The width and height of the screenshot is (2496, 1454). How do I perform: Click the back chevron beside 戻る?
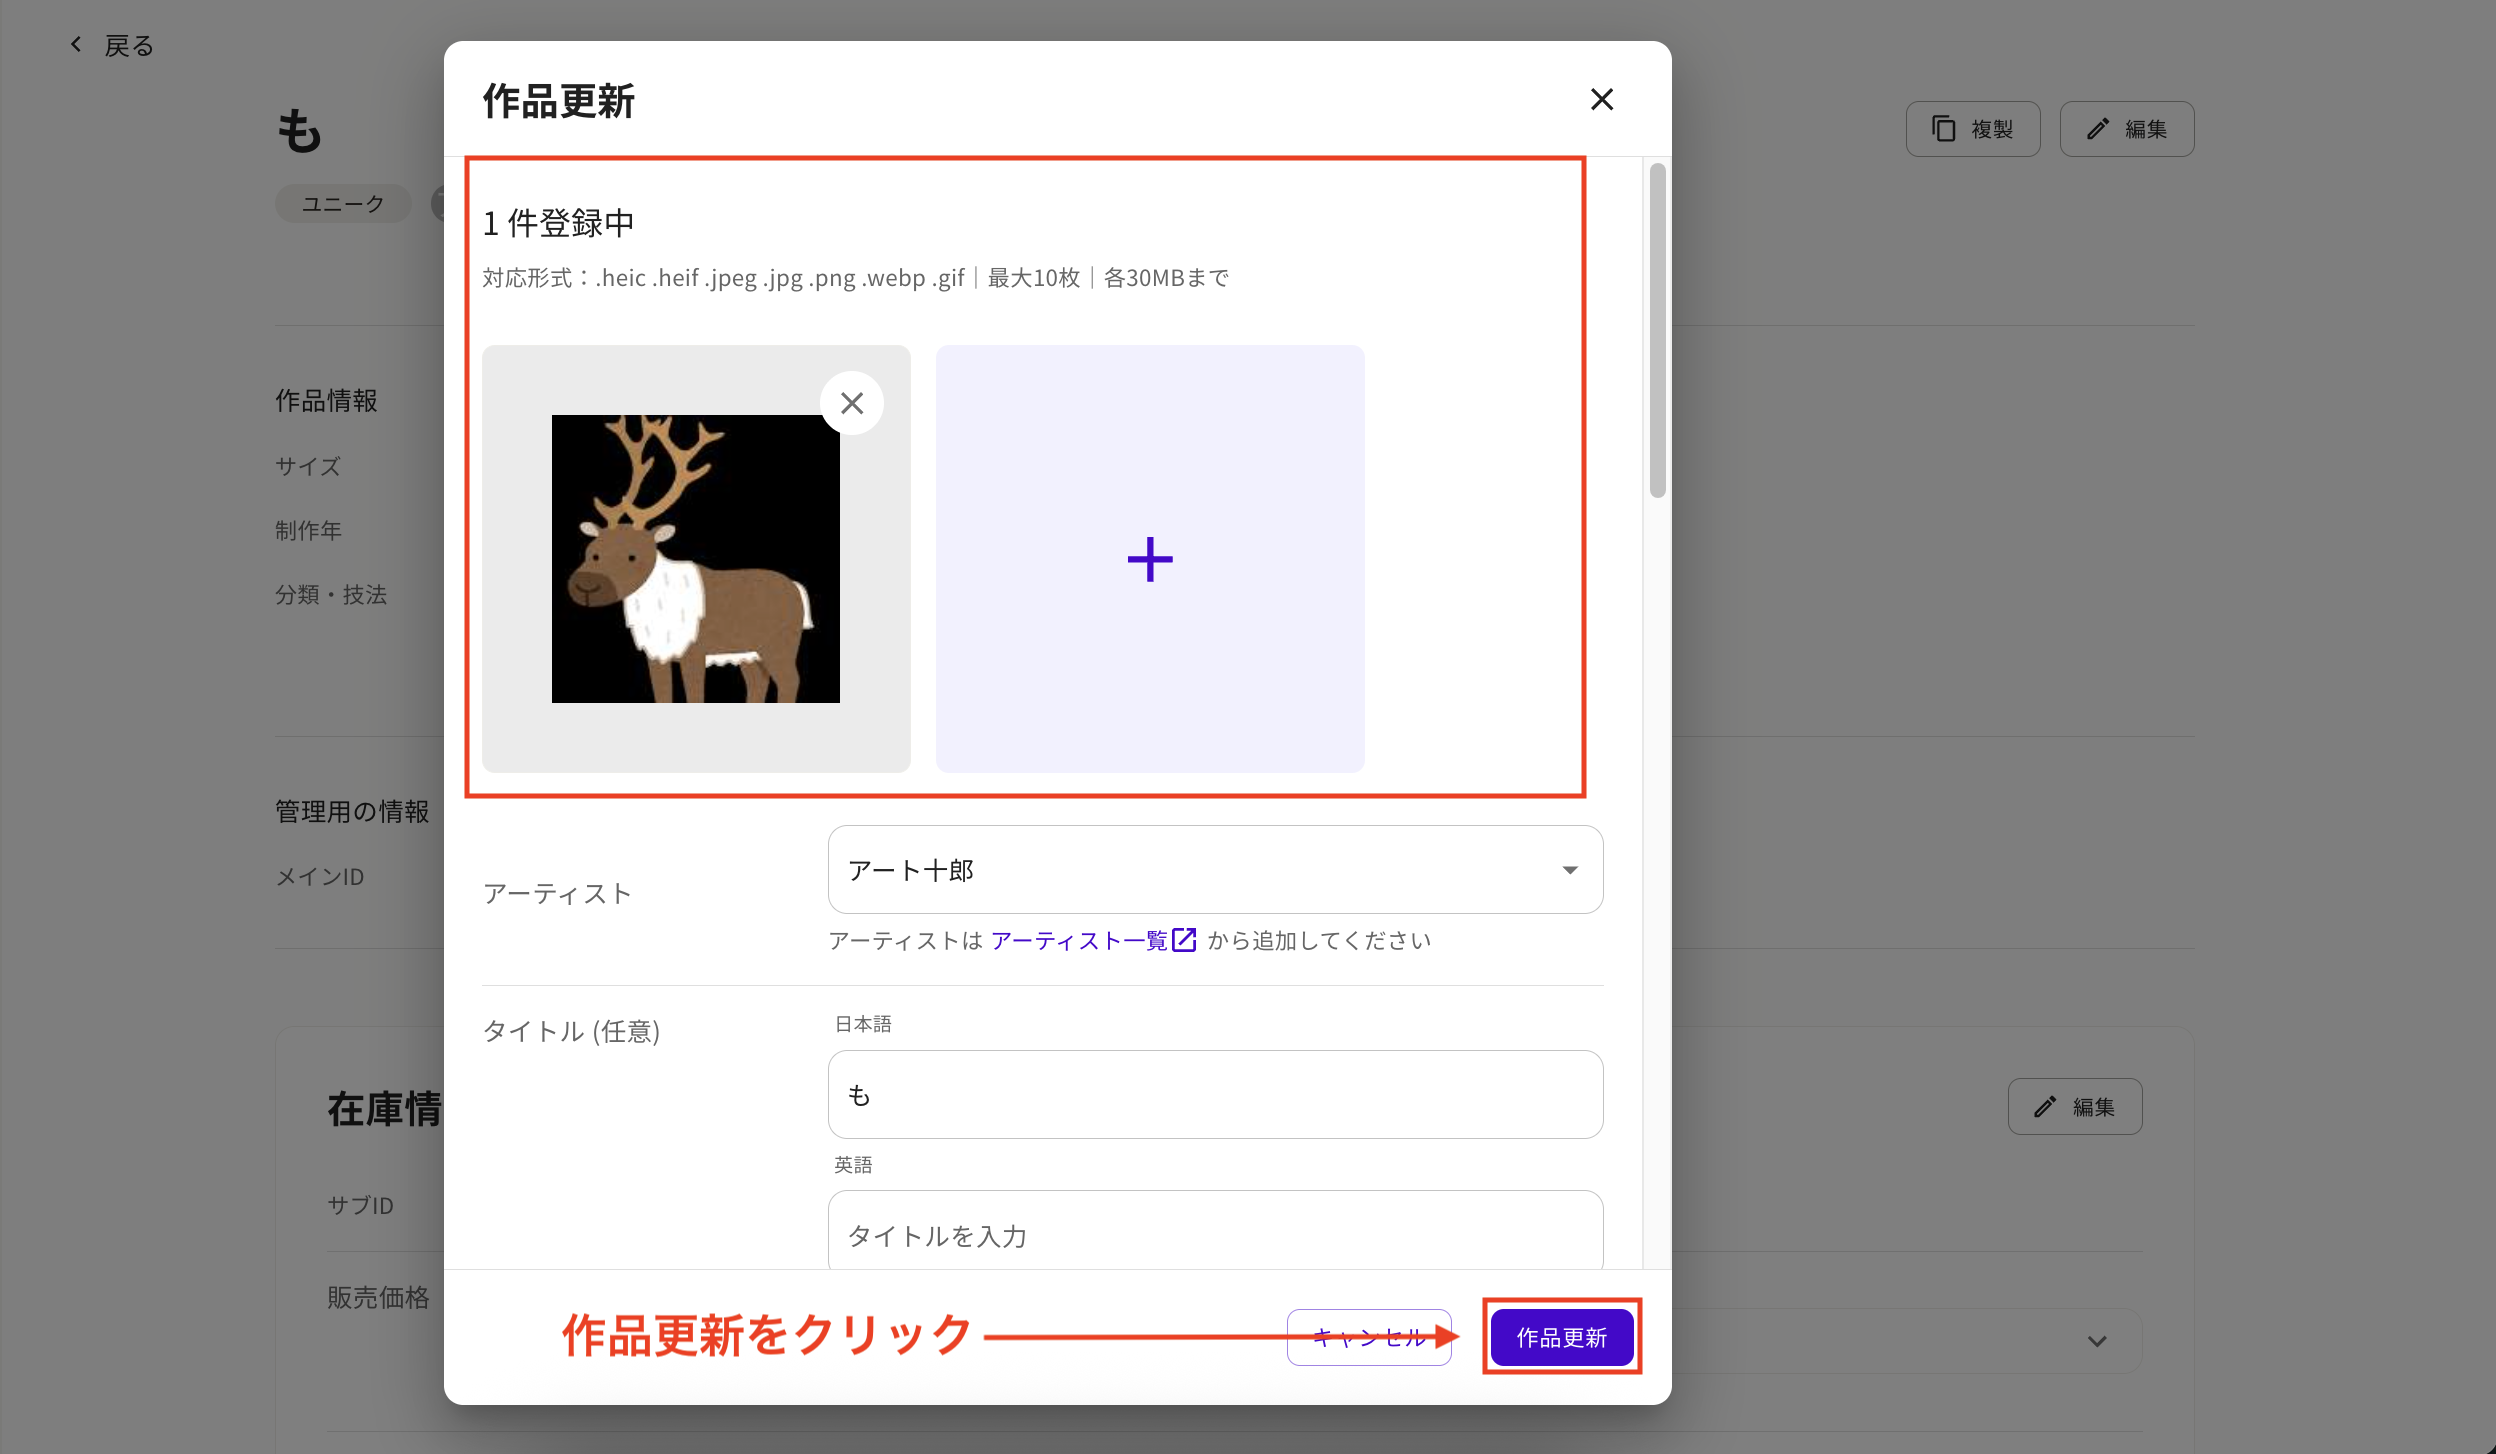point(76,43)
